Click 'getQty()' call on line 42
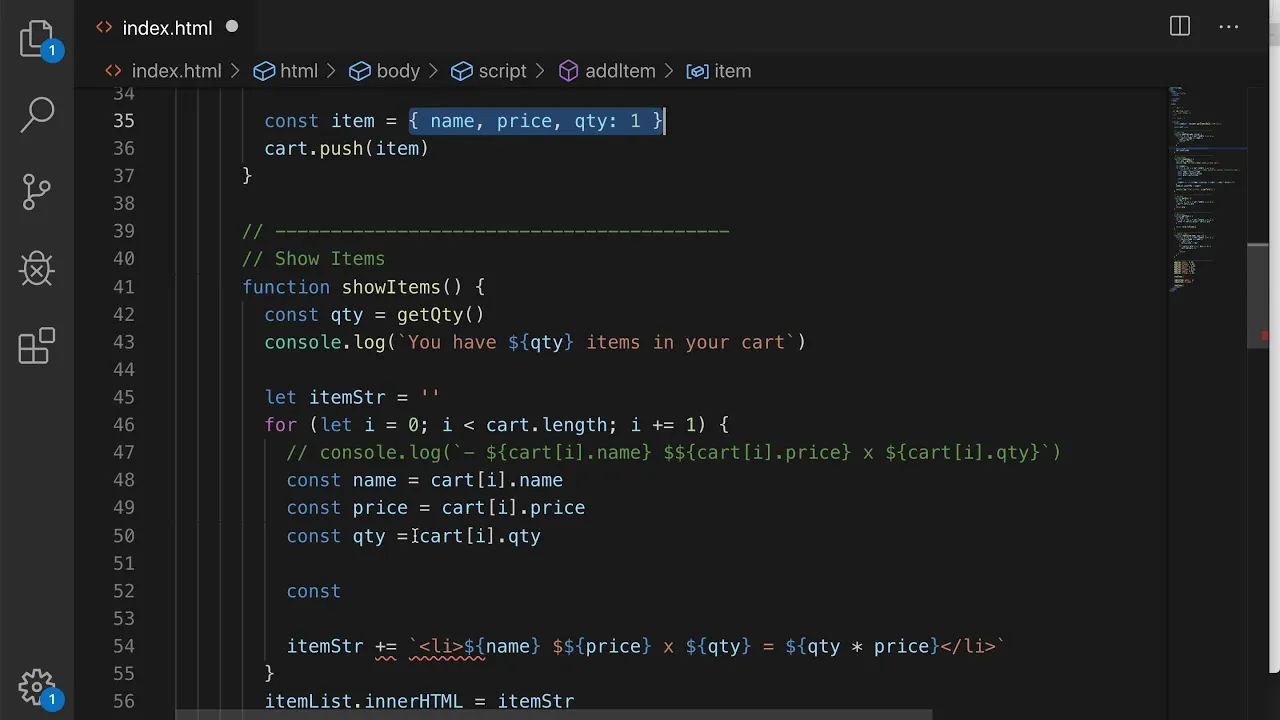Viewport: 1280px width, 720px height. 441,315
